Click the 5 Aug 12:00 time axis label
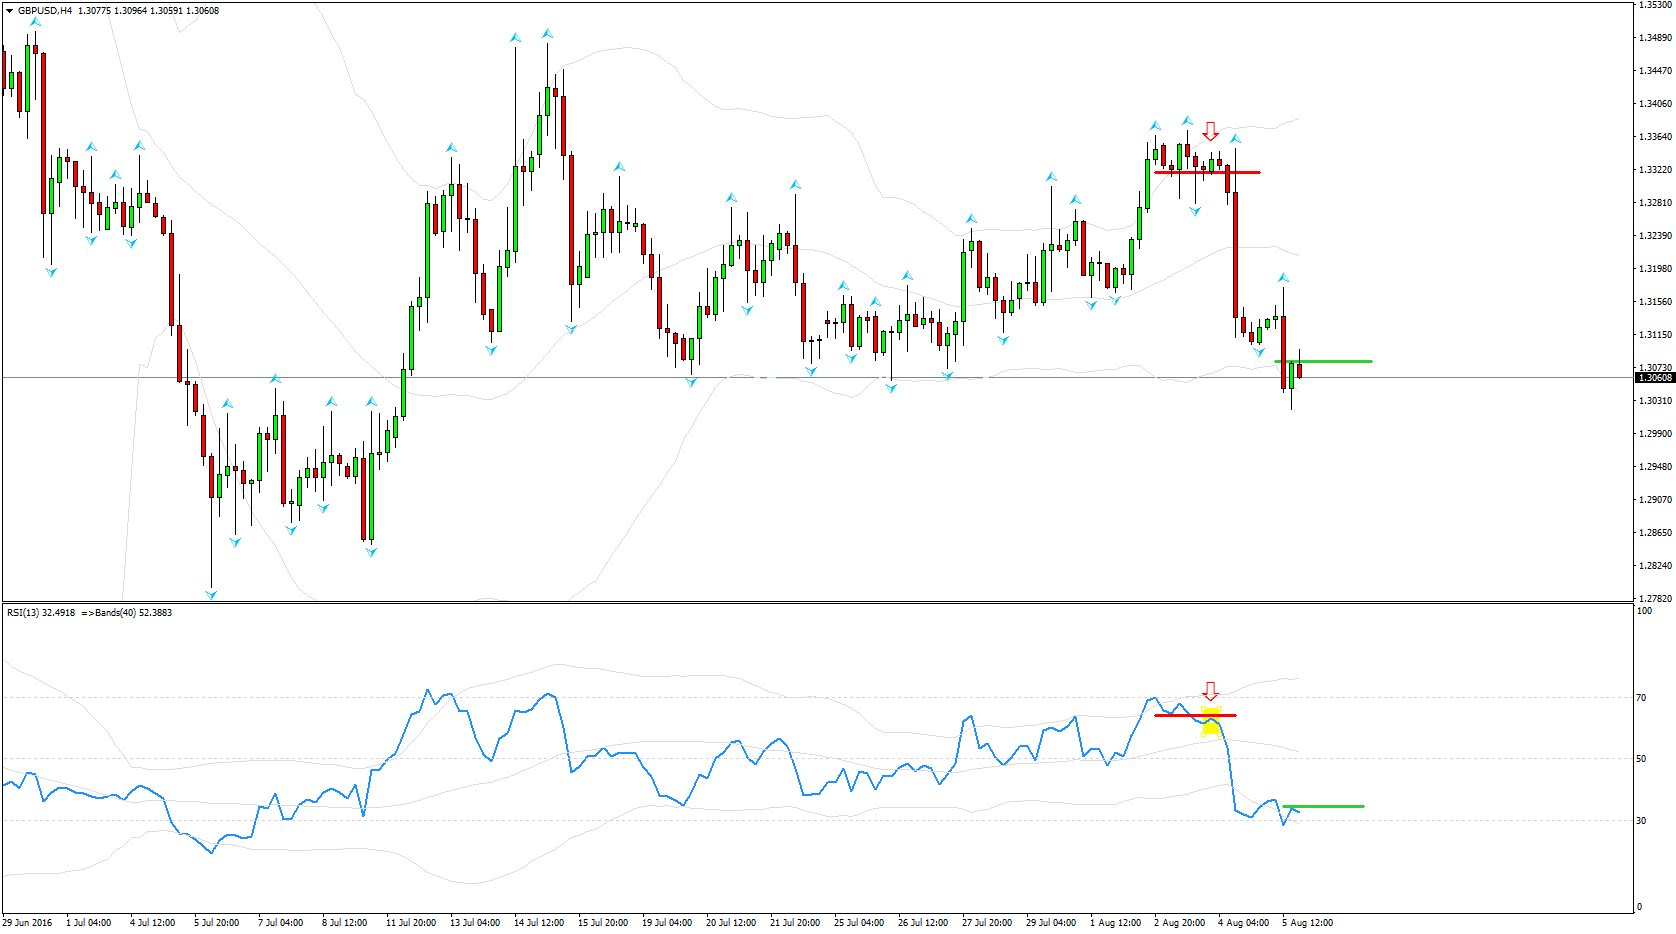Viewport: 1676px width, 934px height. pyautogui.click(x=1307, y=923)
